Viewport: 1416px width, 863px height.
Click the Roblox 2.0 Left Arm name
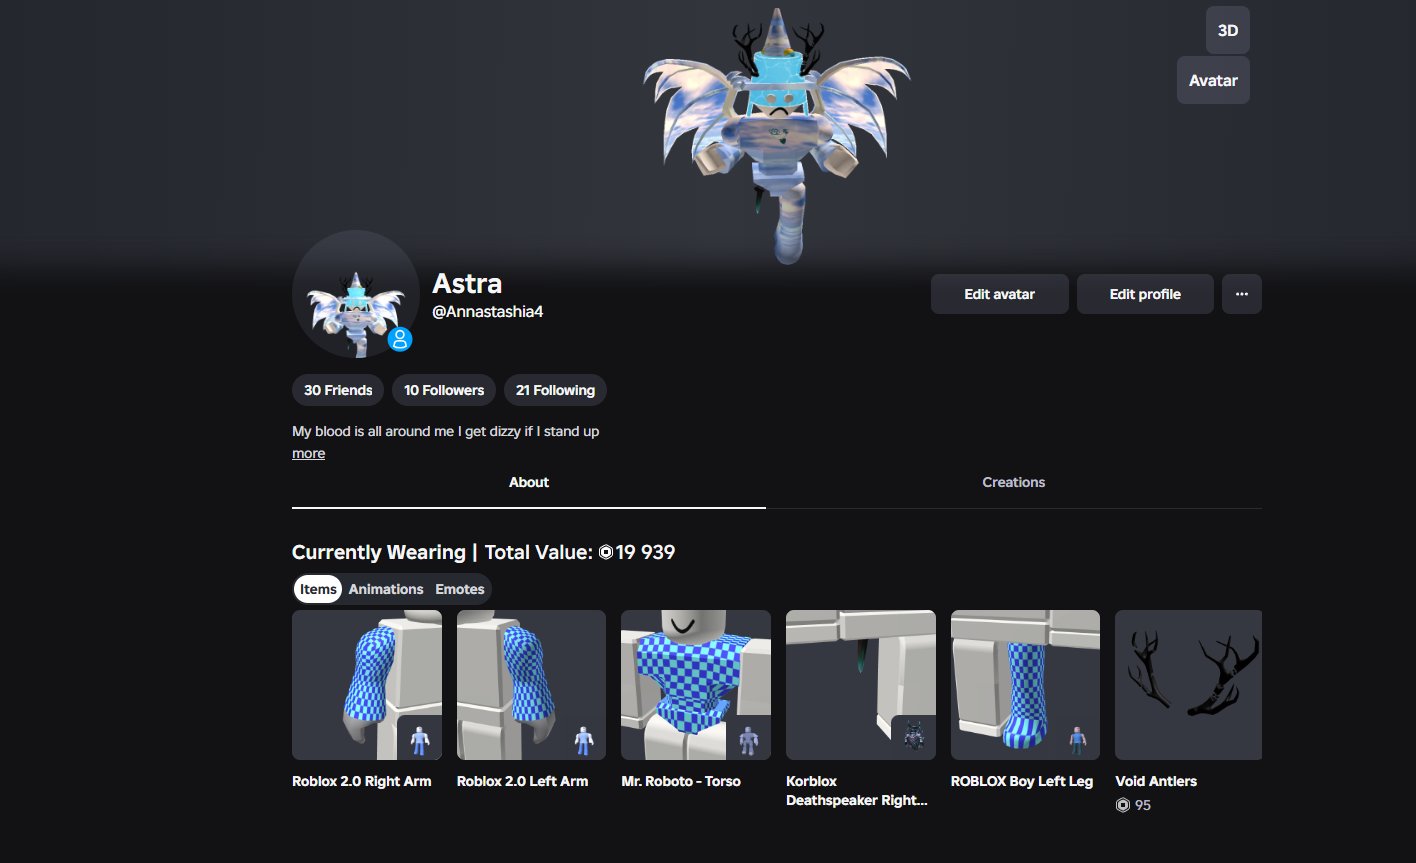(x=522, y=781)
